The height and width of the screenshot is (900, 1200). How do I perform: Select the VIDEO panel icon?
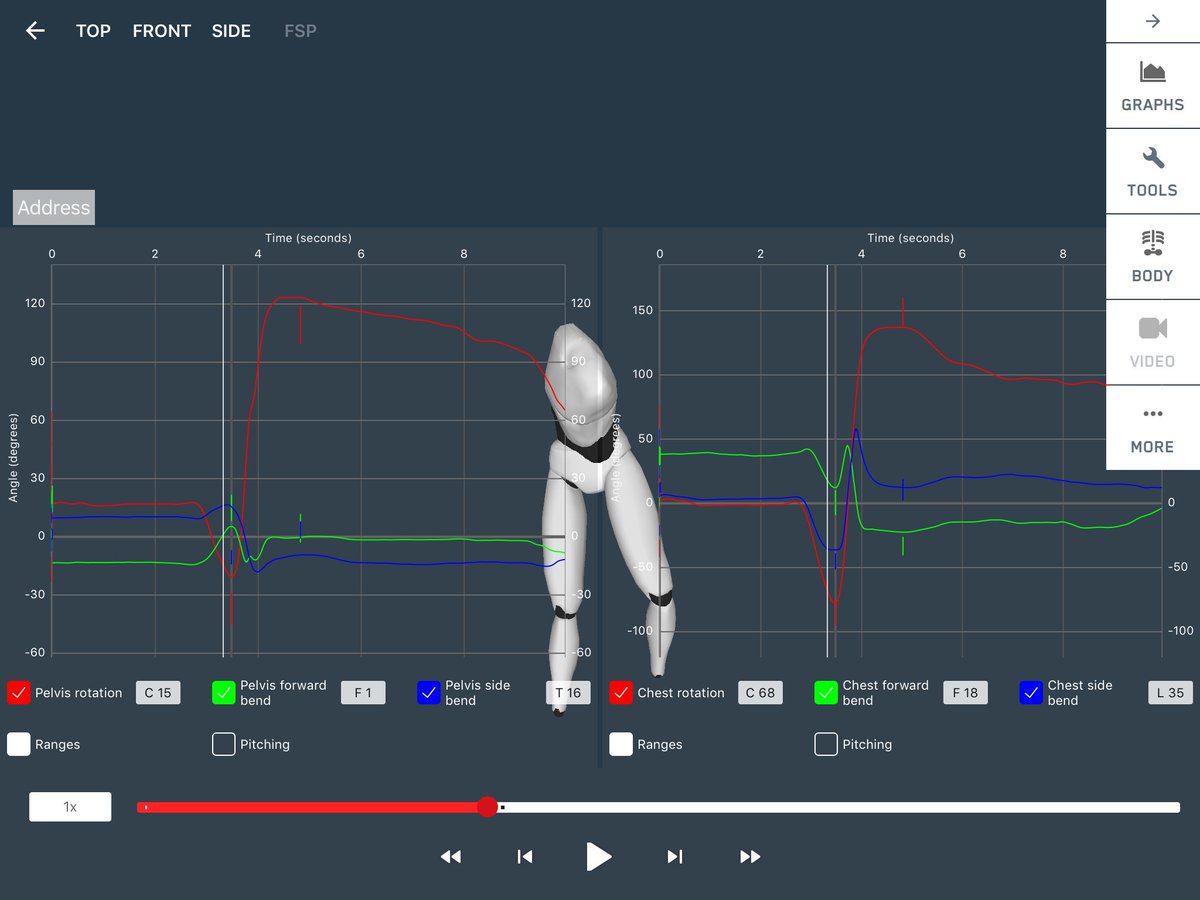click(1151, 342)
